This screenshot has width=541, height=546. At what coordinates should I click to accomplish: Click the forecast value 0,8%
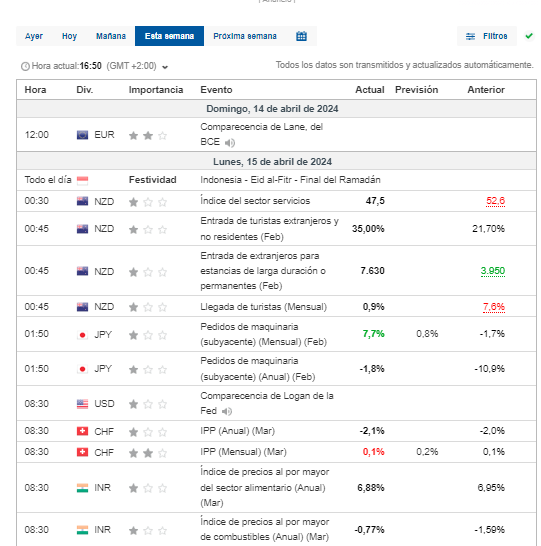427,334
